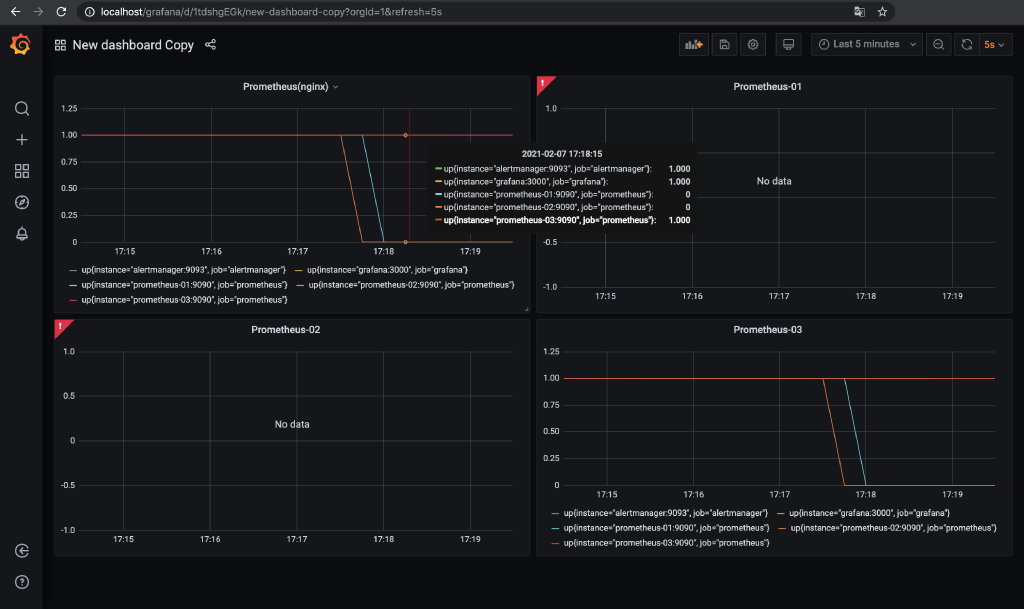Save the dashboard using the floppy disk icon
The image size is (1024, 609).
[723, 44]
